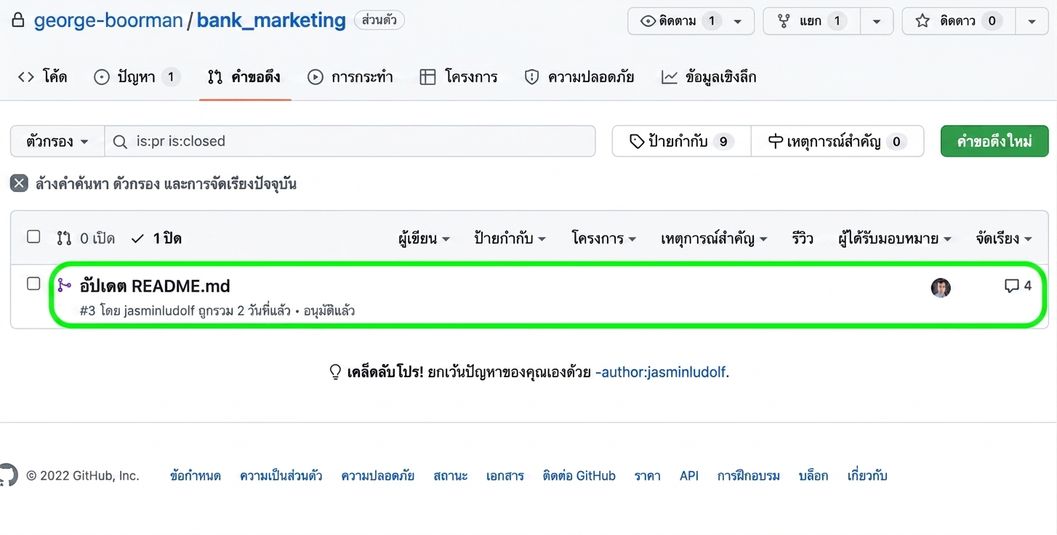The image size is (1057, 535).
Task: Click the green คำขอดึงใหม่ button
Action: (x=994, y=141)
